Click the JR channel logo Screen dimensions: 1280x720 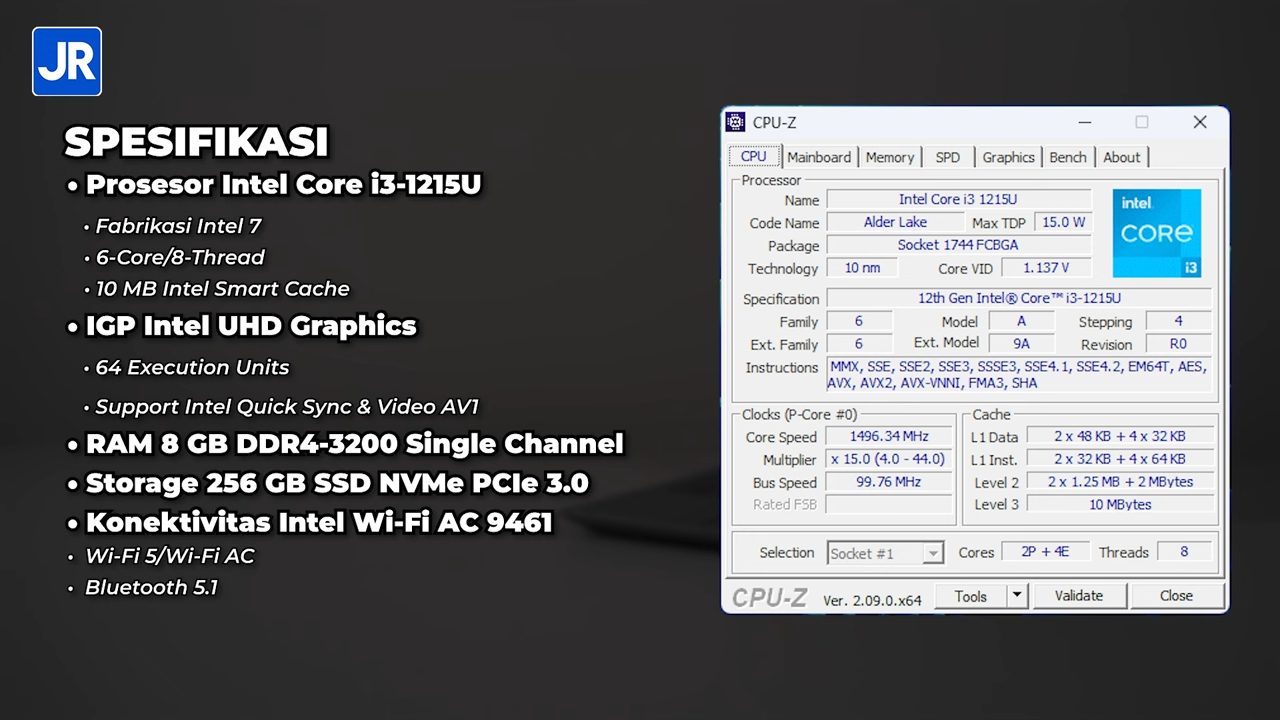click(67, 62)
